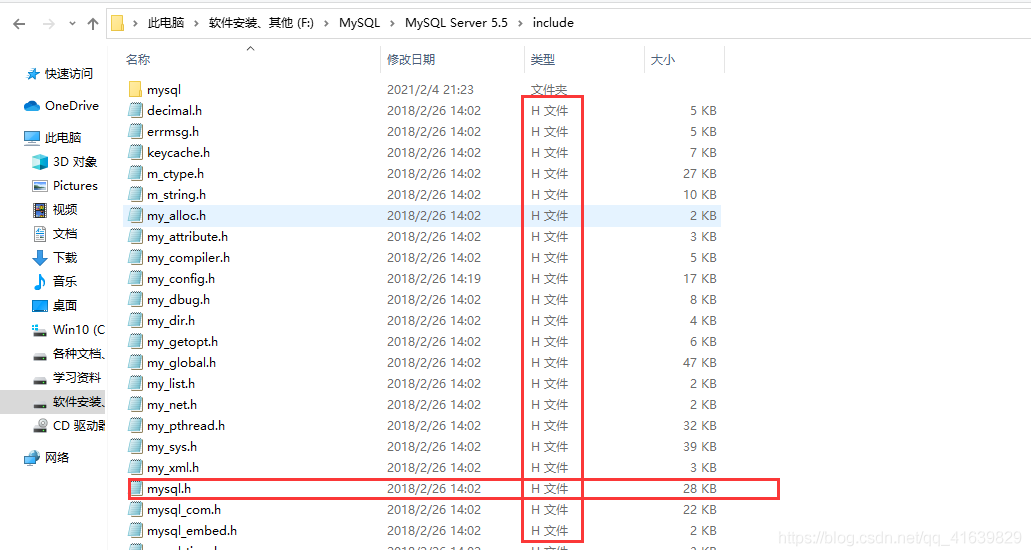1031x556 pixels.
Task: Select the mysql.h file name
Action: click(169, 489)
